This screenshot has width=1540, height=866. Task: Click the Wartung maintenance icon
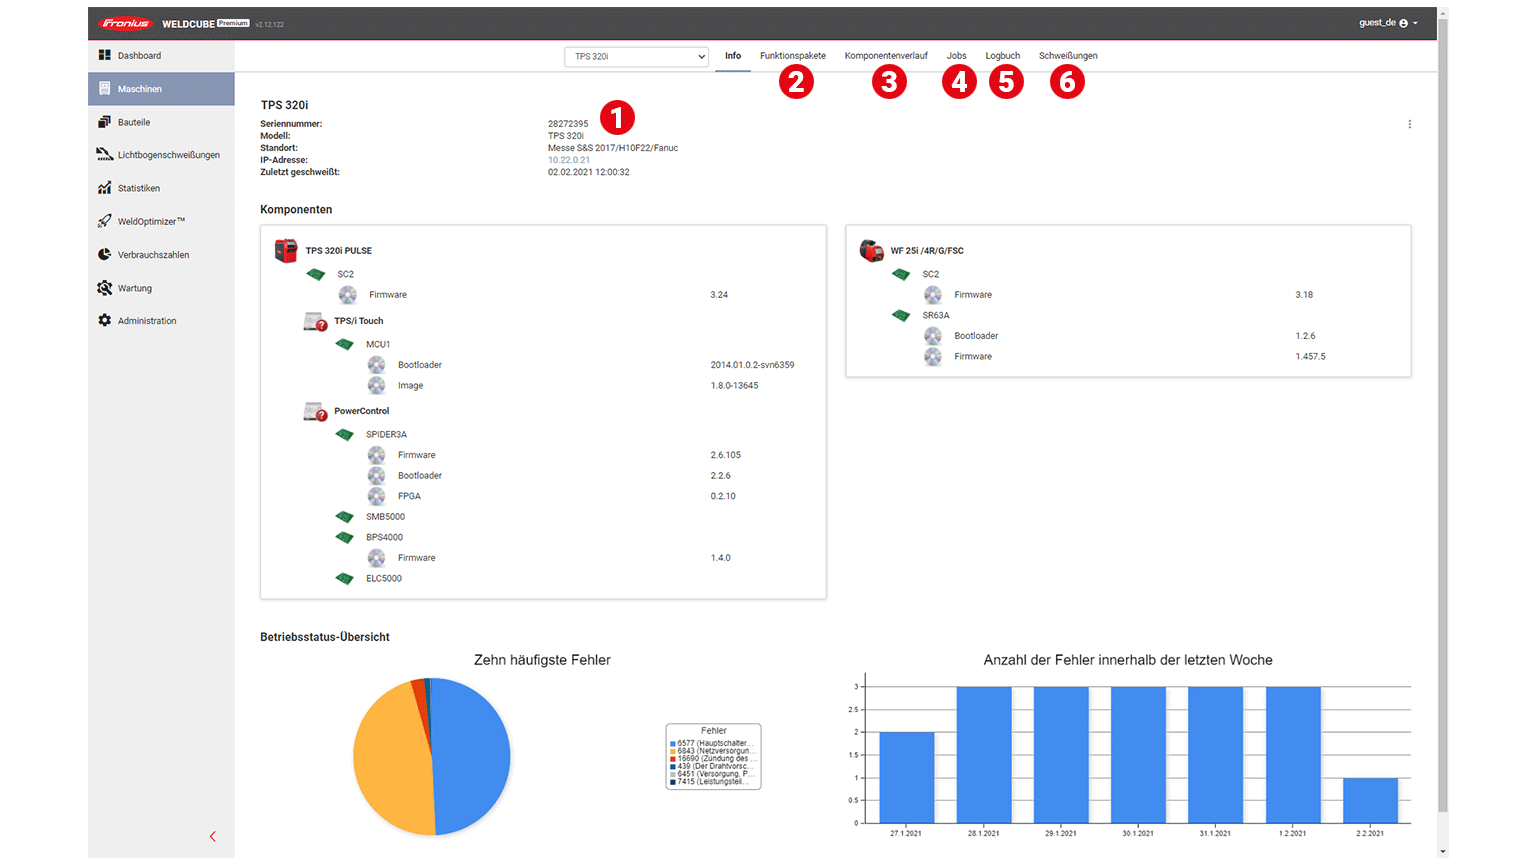coord(105,288)
